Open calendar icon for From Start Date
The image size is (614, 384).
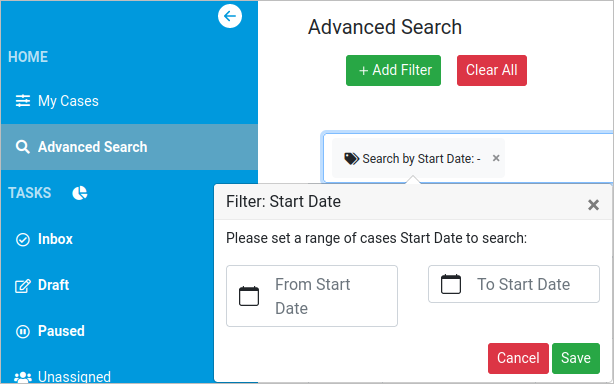249,296
